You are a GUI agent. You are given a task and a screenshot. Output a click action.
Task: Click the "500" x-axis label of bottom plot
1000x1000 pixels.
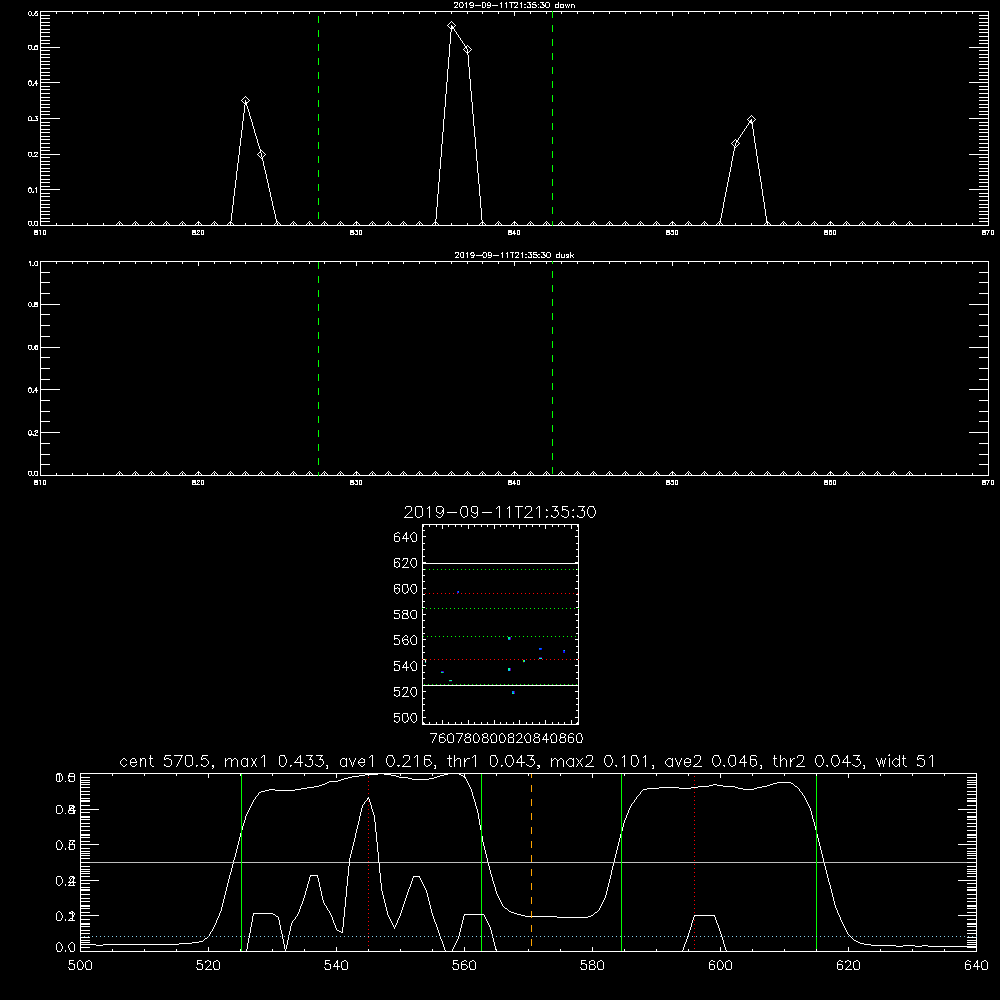[x=80, y=966]
